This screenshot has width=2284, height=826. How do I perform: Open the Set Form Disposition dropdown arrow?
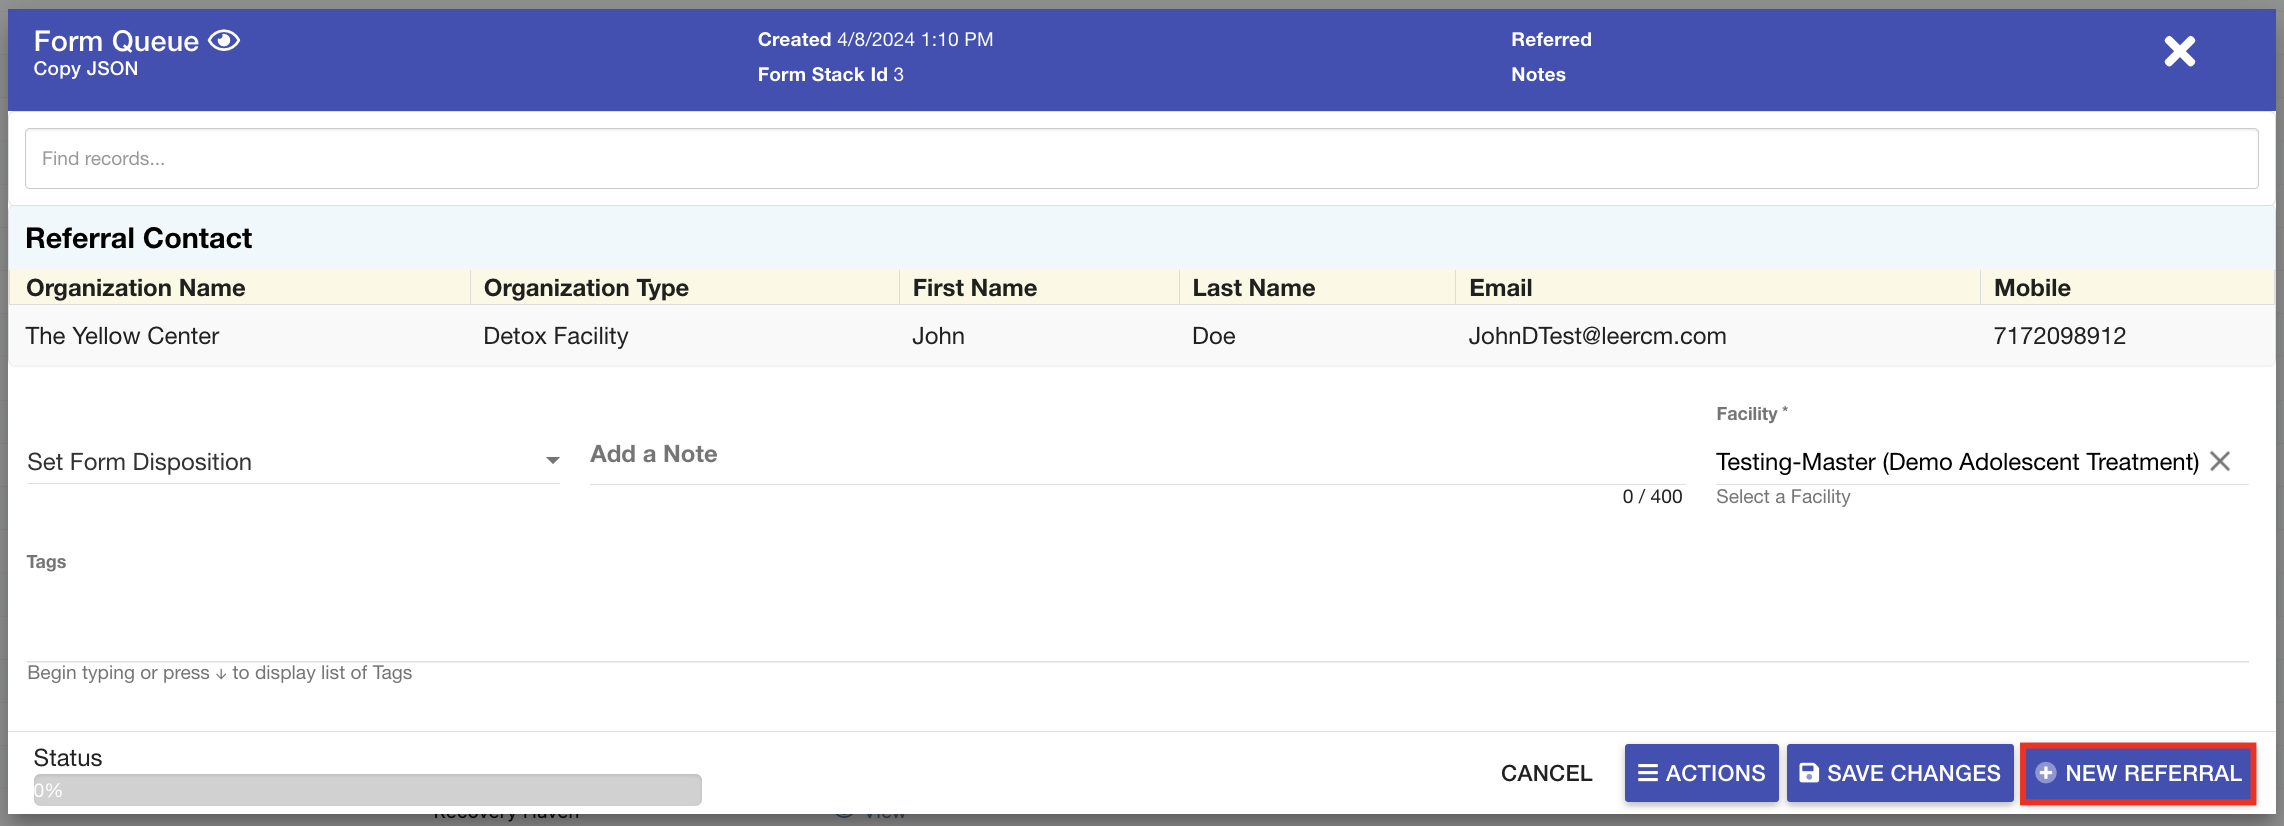552,461
